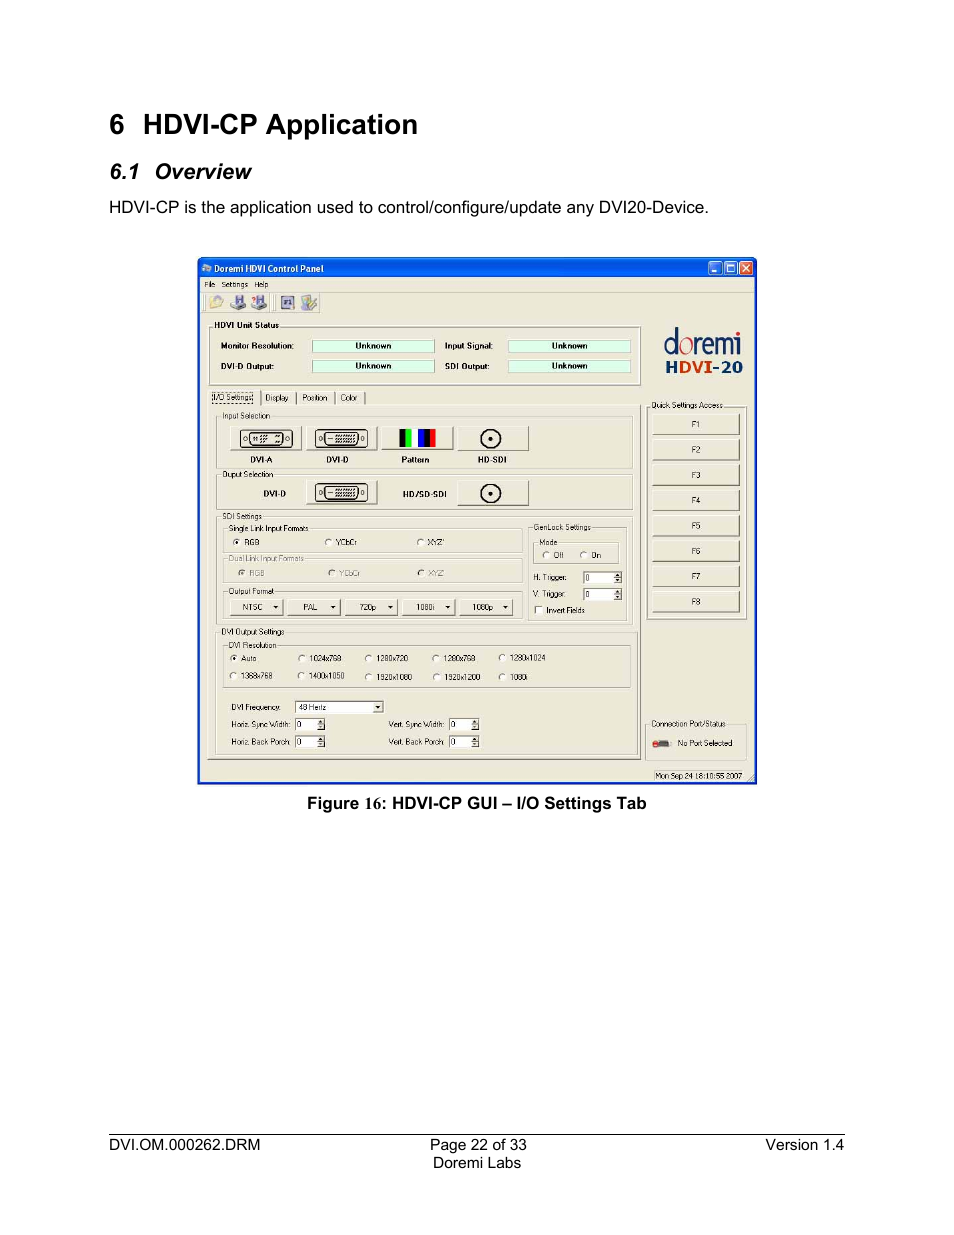Screen dimensions: 954x1235
Task: Click the Monitor Resolution Unknown status field
Action: (373, 346)
